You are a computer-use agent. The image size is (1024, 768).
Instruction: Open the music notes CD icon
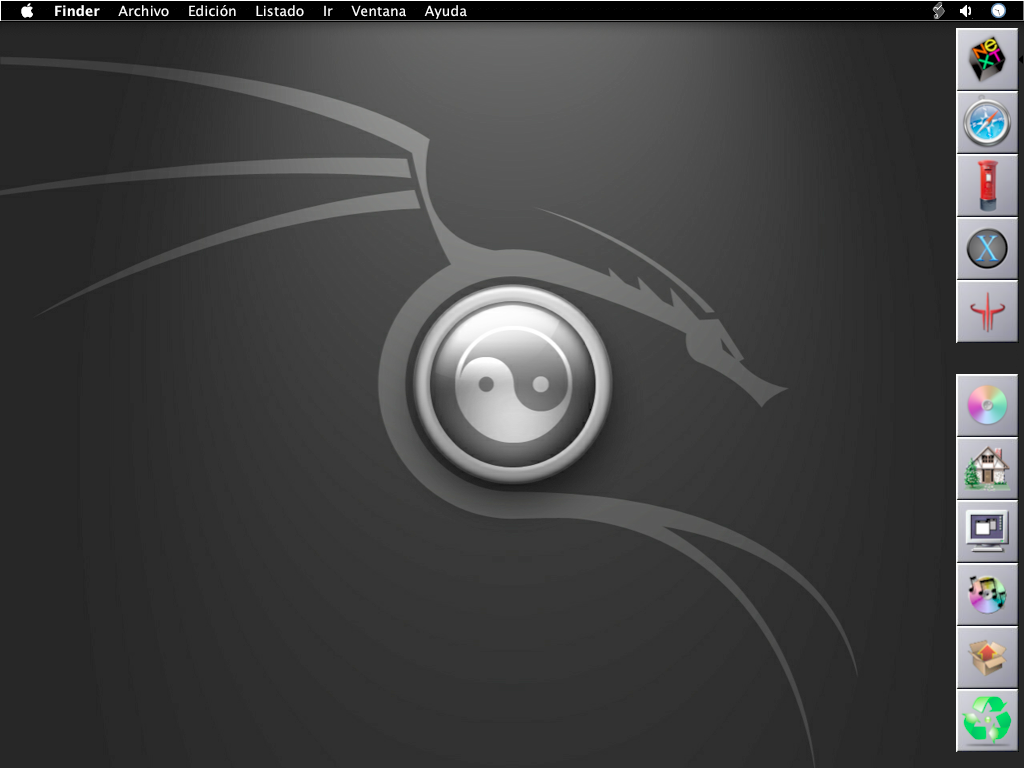coord(987,594)
